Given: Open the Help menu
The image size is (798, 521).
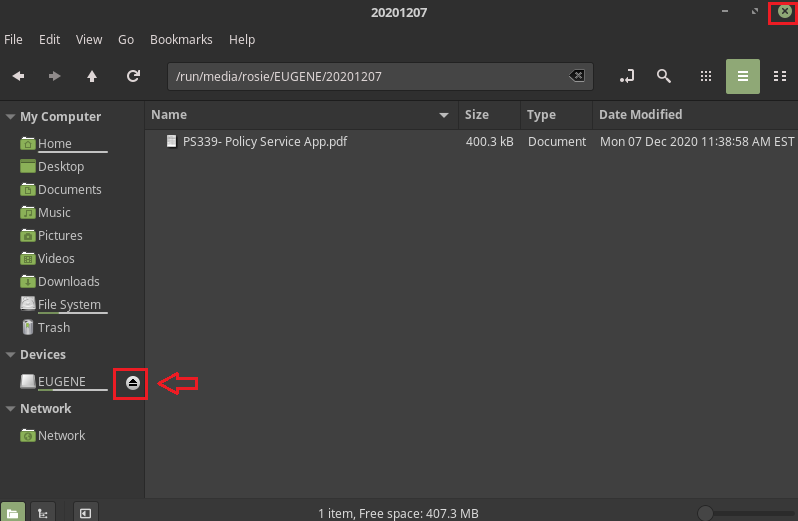Looking at the screenshot, I should [242, 40].
